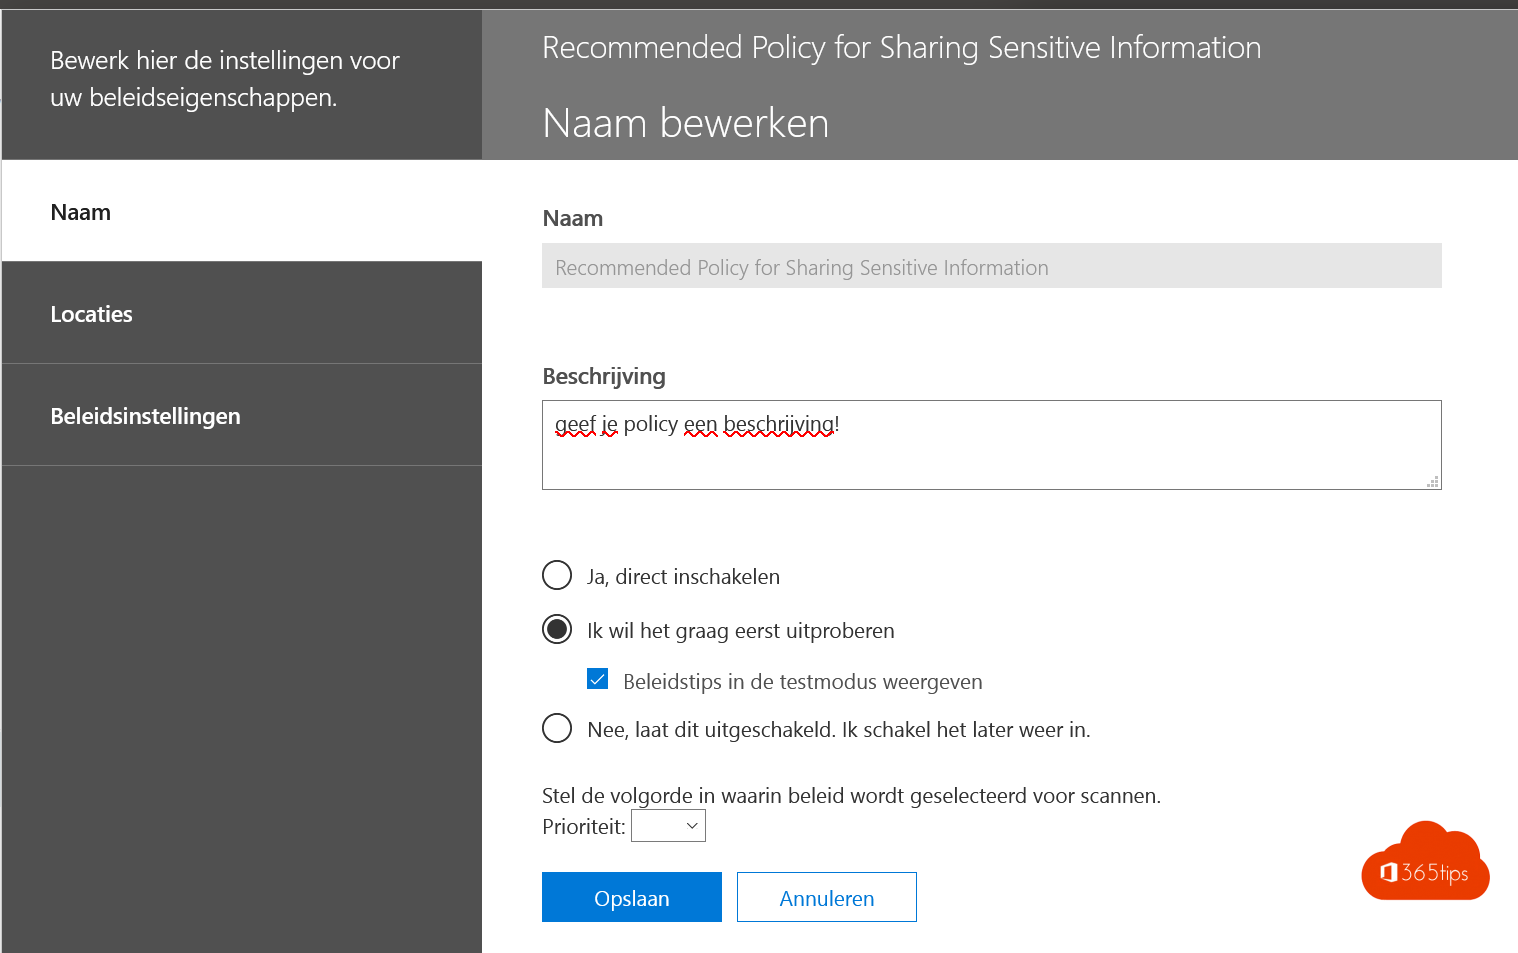Click the 'Naam bewerken' heading
Image resolution: width=1518 pixels, height=953 pixels.
[x=685, y=123]
